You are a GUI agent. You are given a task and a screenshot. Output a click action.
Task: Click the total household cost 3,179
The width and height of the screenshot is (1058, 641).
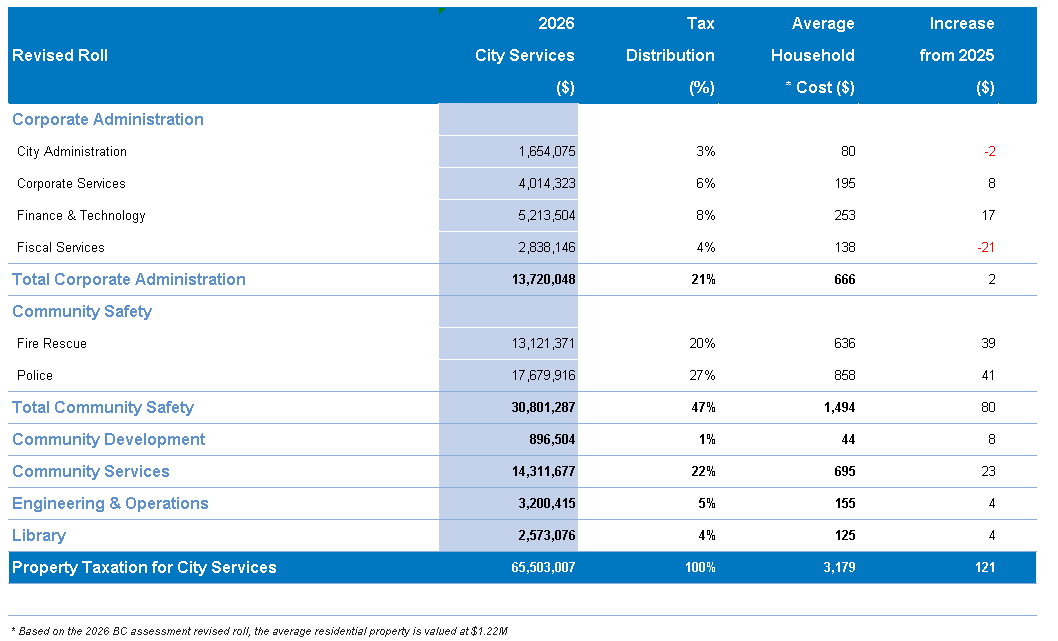click(x=839, y=568)
